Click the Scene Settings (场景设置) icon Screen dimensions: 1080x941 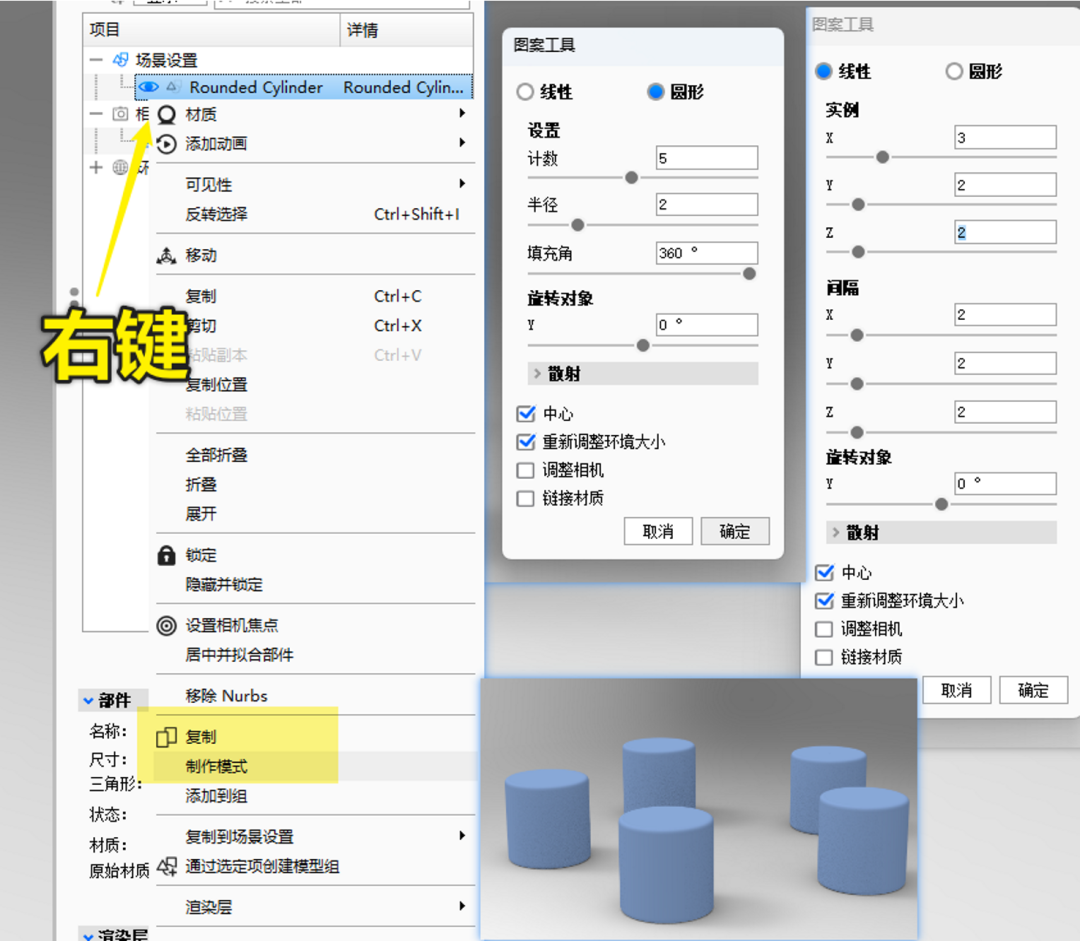pos(121,60)
